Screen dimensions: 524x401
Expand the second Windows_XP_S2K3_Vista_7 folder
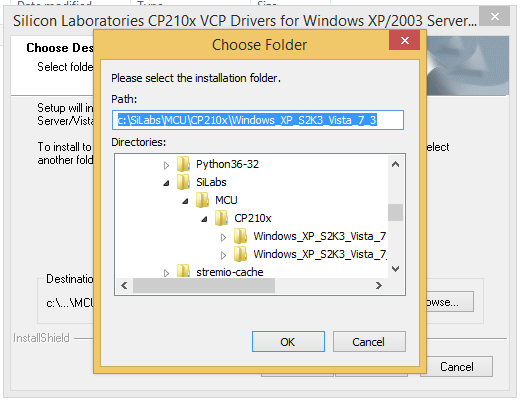pos(223,255)
